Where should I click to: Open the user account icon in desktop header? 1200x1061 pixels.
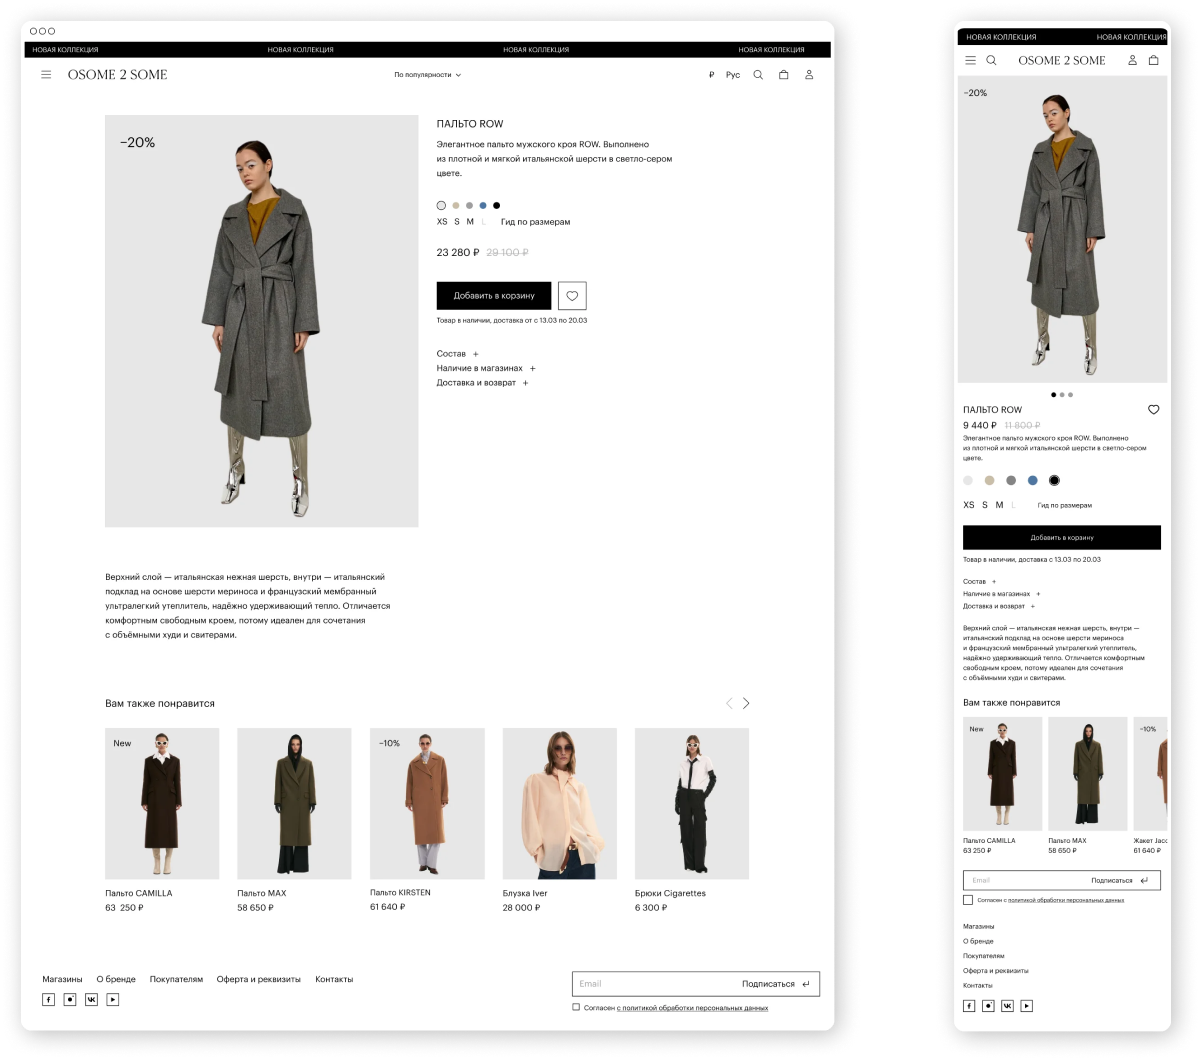click(x=809, y=75)
